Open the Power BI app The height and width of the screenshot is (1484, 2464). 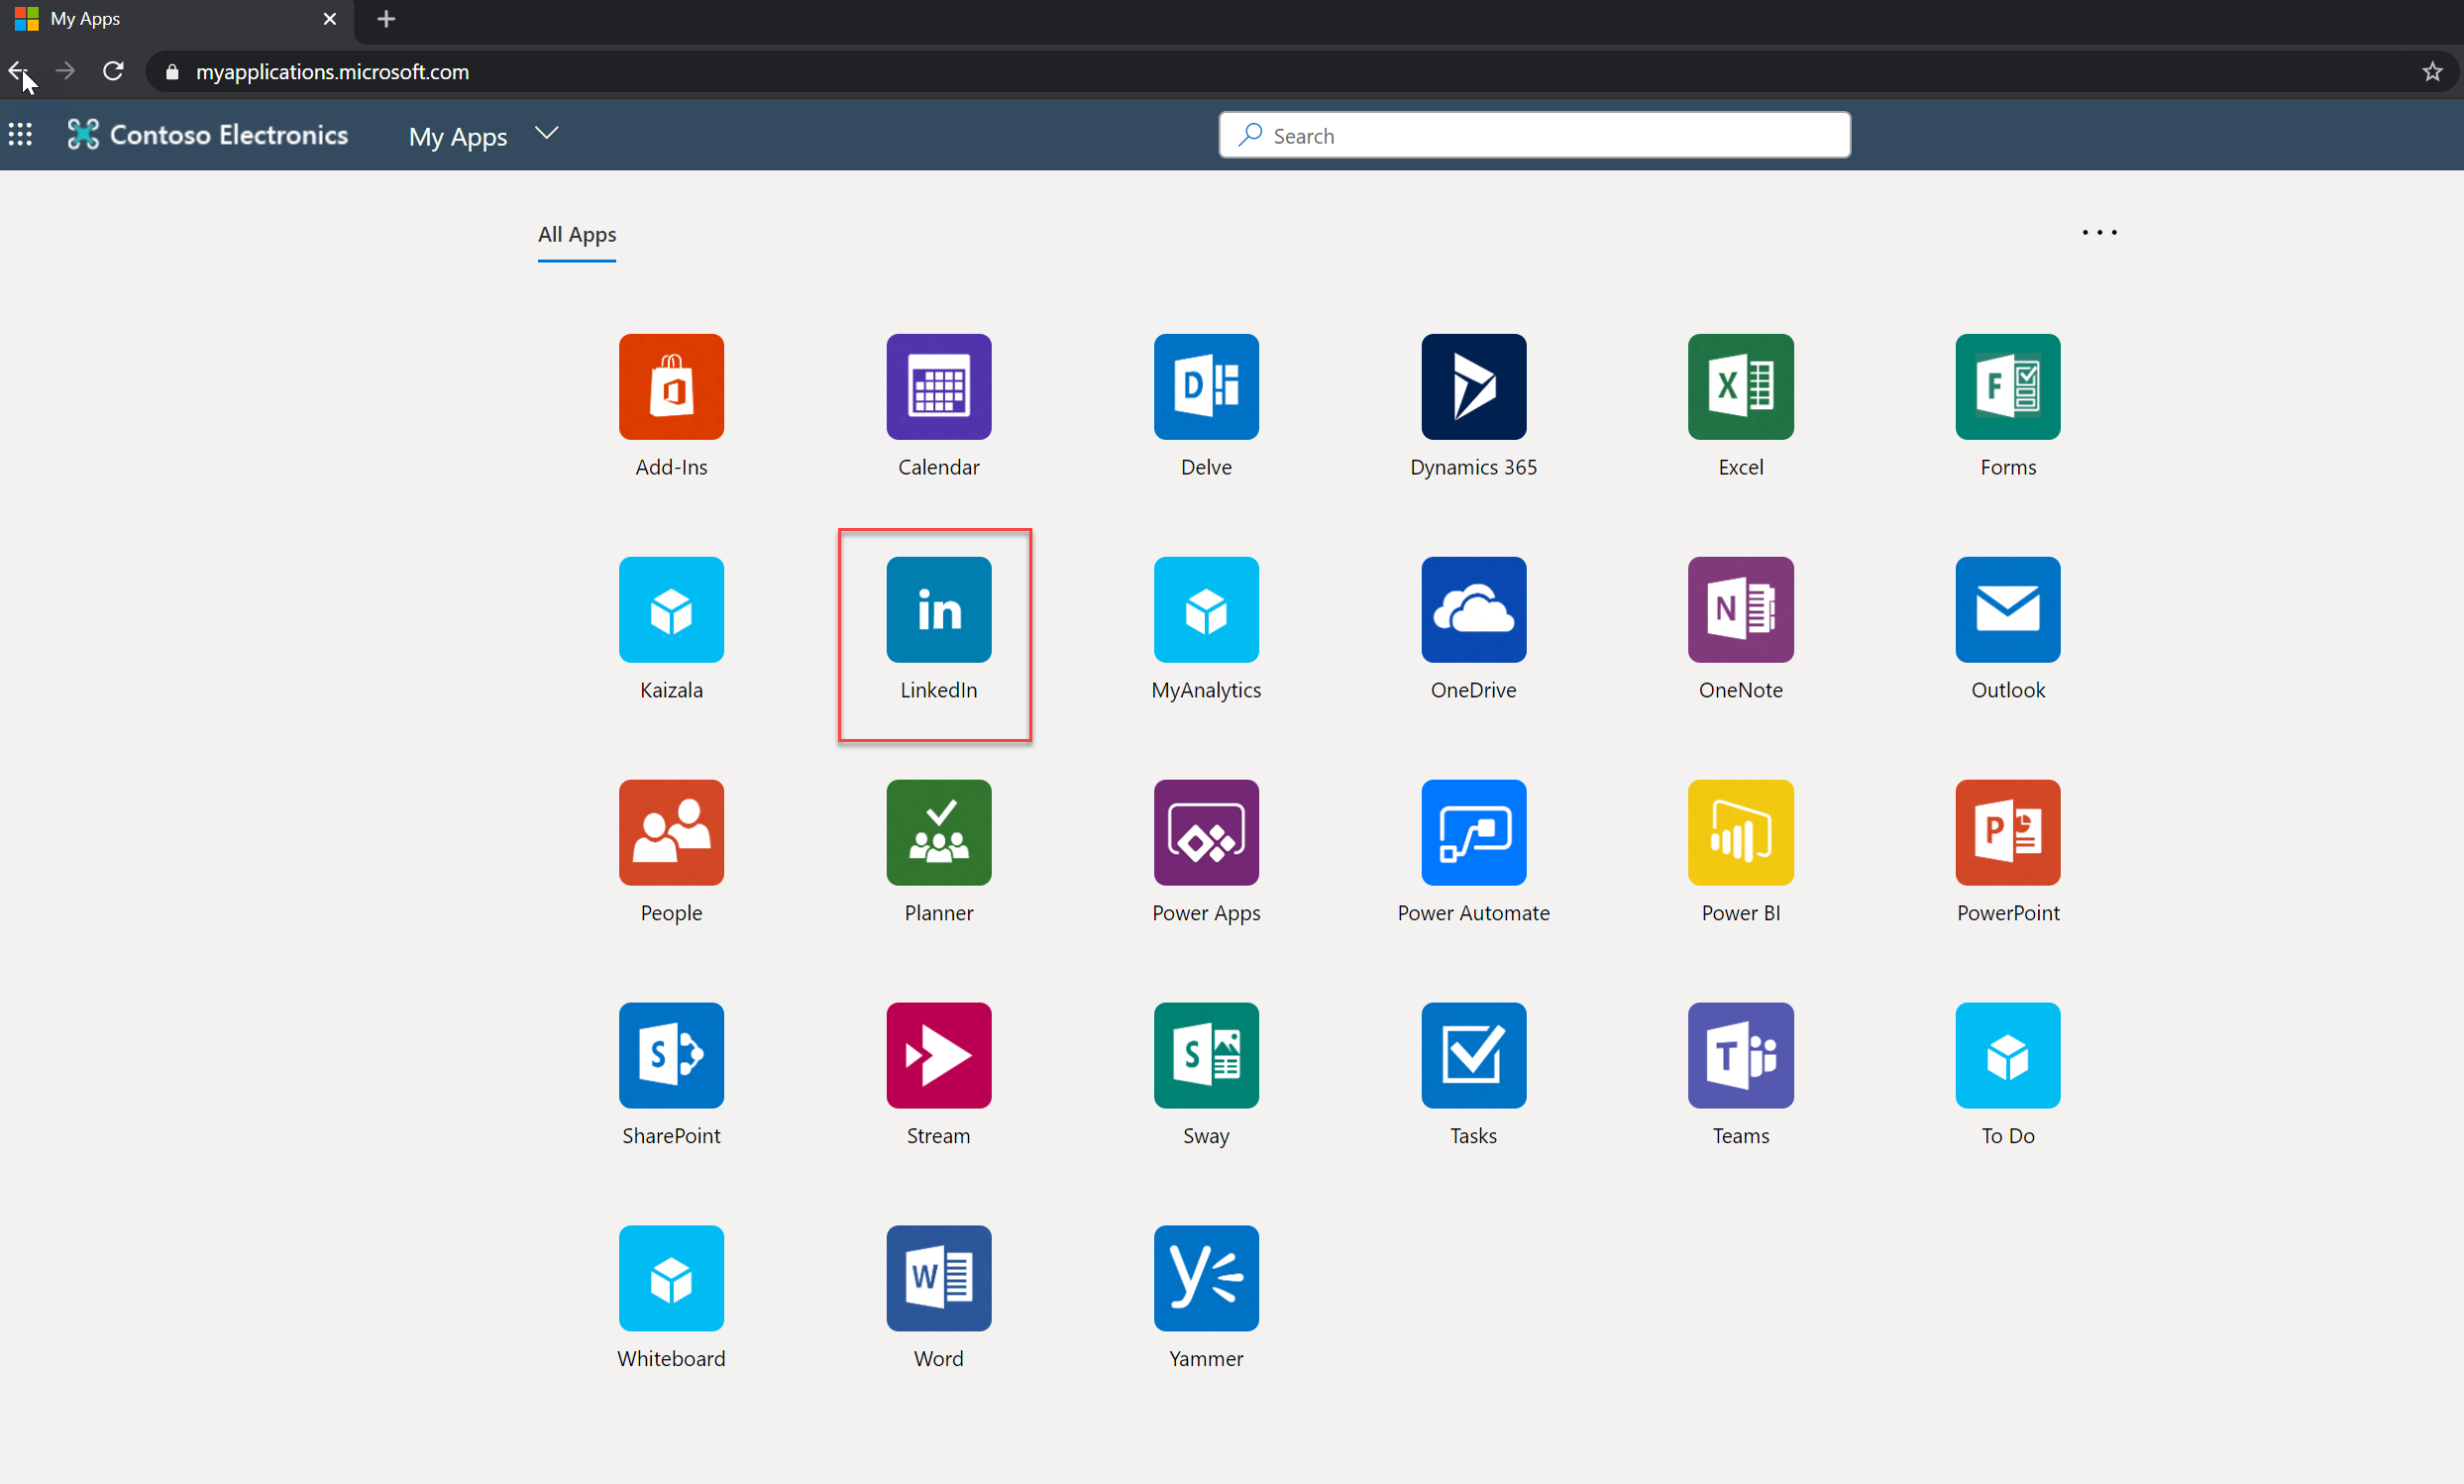coord(1740,832)
